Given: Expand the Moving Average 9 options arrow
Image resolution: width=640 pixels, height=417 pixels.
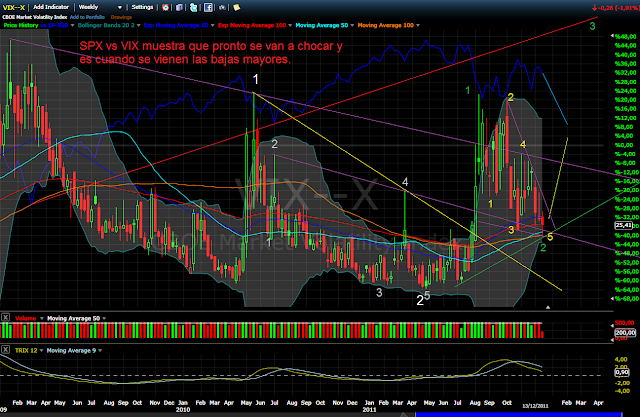Looking at the screenshot, I should 100,350.
